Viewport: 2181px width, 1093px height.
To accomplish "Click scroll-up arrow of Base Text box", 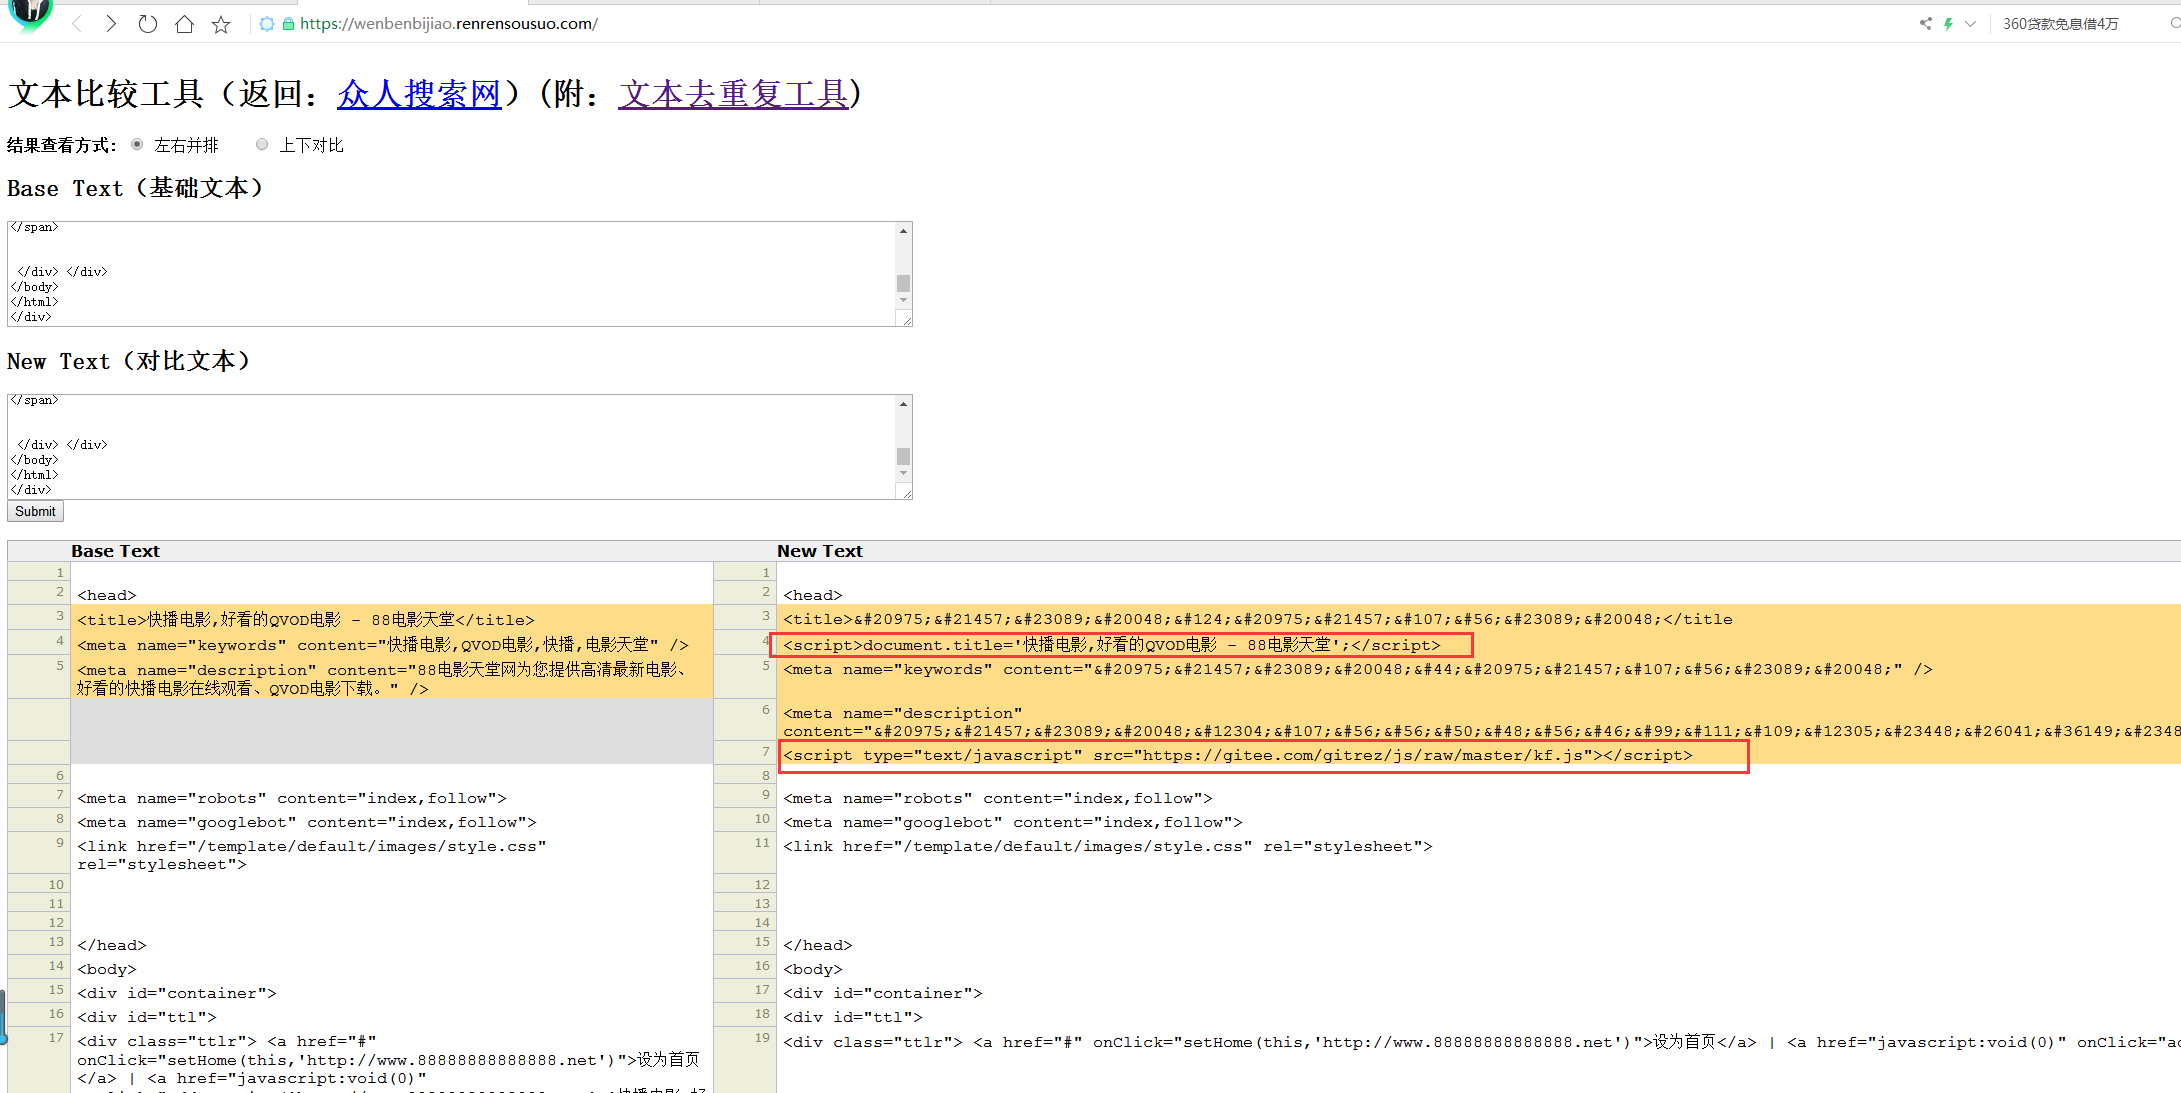I will tap(903, 231).
